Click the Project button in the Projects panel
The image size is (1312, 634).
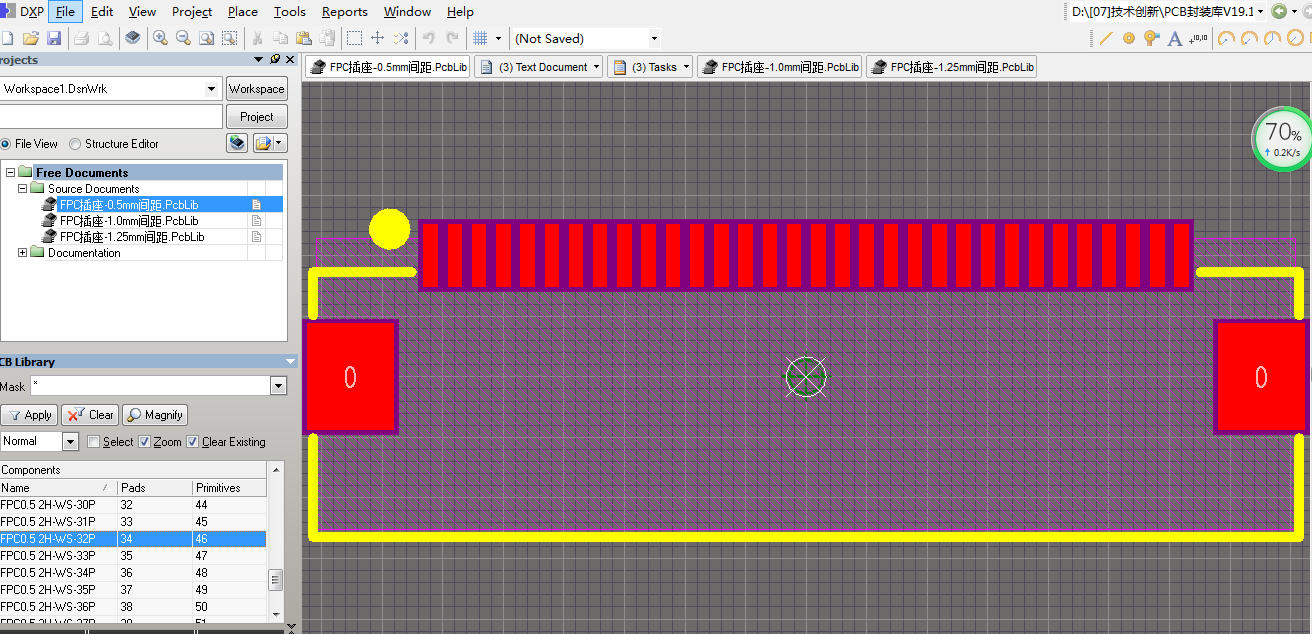257,116
